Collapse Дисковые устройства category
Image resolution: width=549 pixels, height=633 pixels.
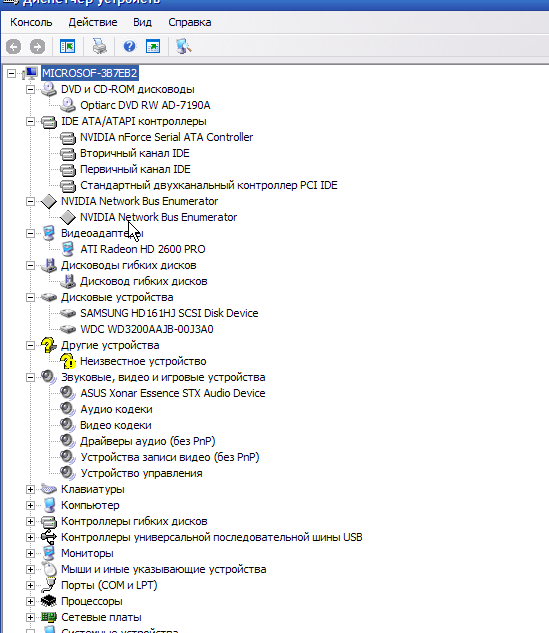30,298
